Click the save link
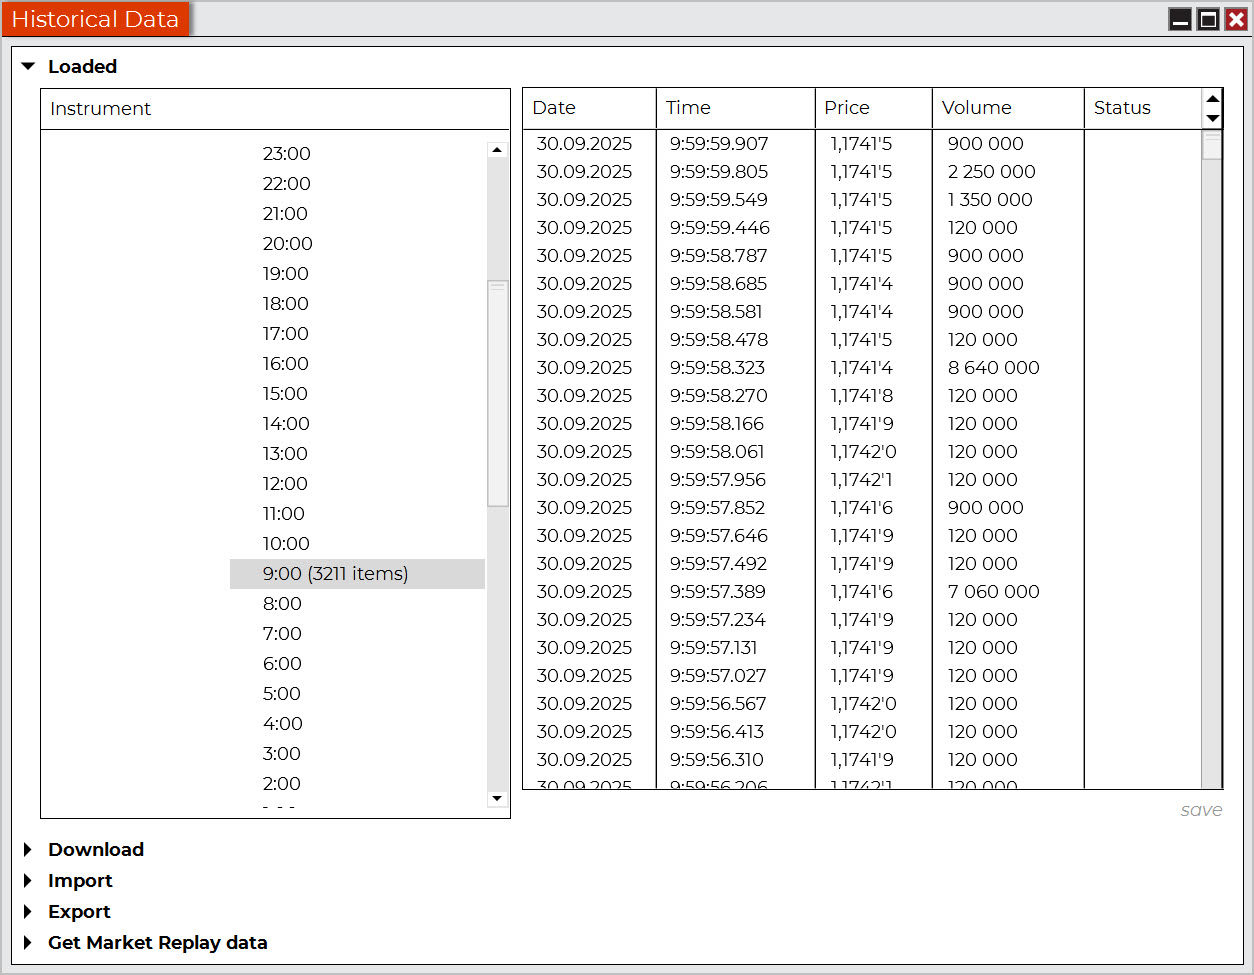 [x=1201, y=810]
